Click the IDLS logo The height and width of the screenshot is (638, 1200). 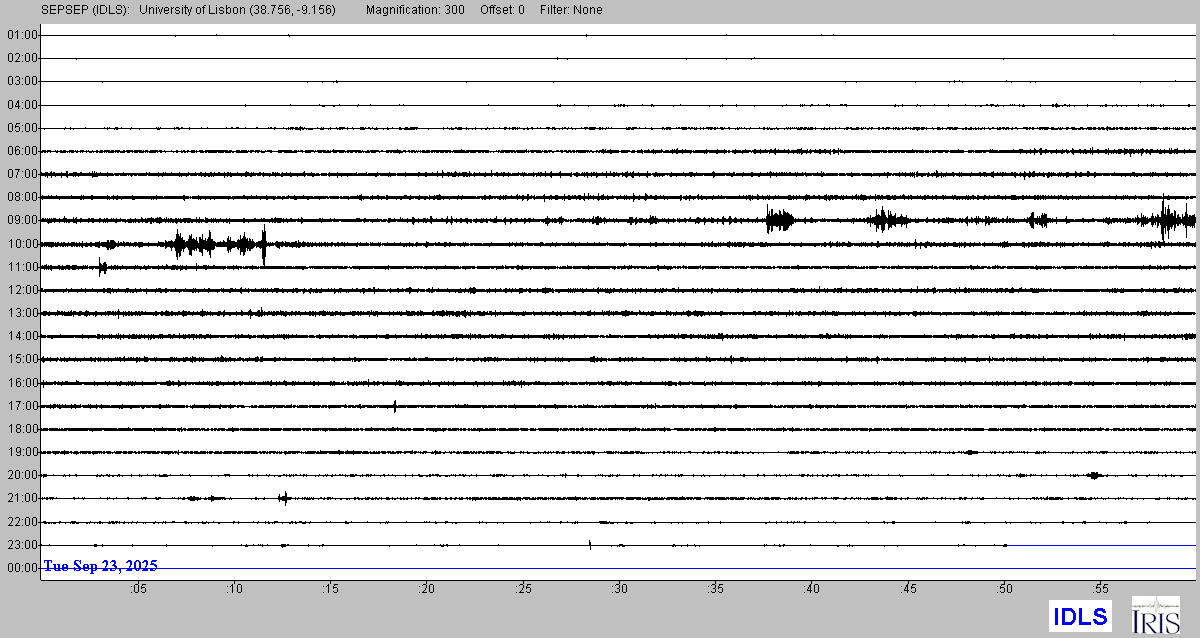(1081, 616)
